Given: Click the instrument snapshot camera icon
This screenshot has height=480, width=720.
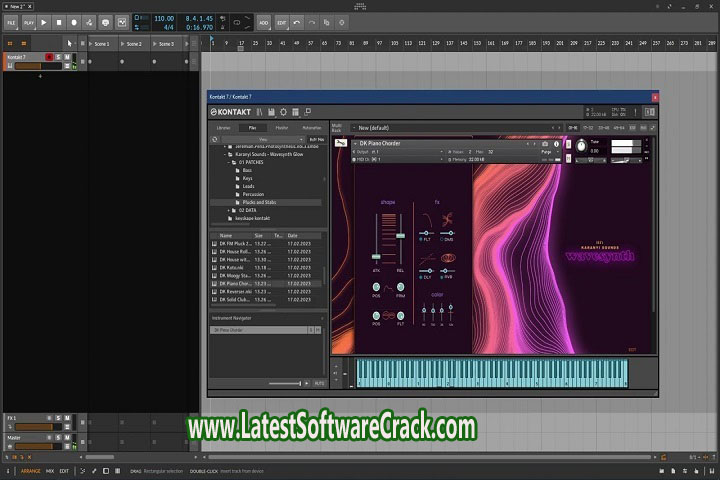Looking at the screenshot, I should point(544,144).
